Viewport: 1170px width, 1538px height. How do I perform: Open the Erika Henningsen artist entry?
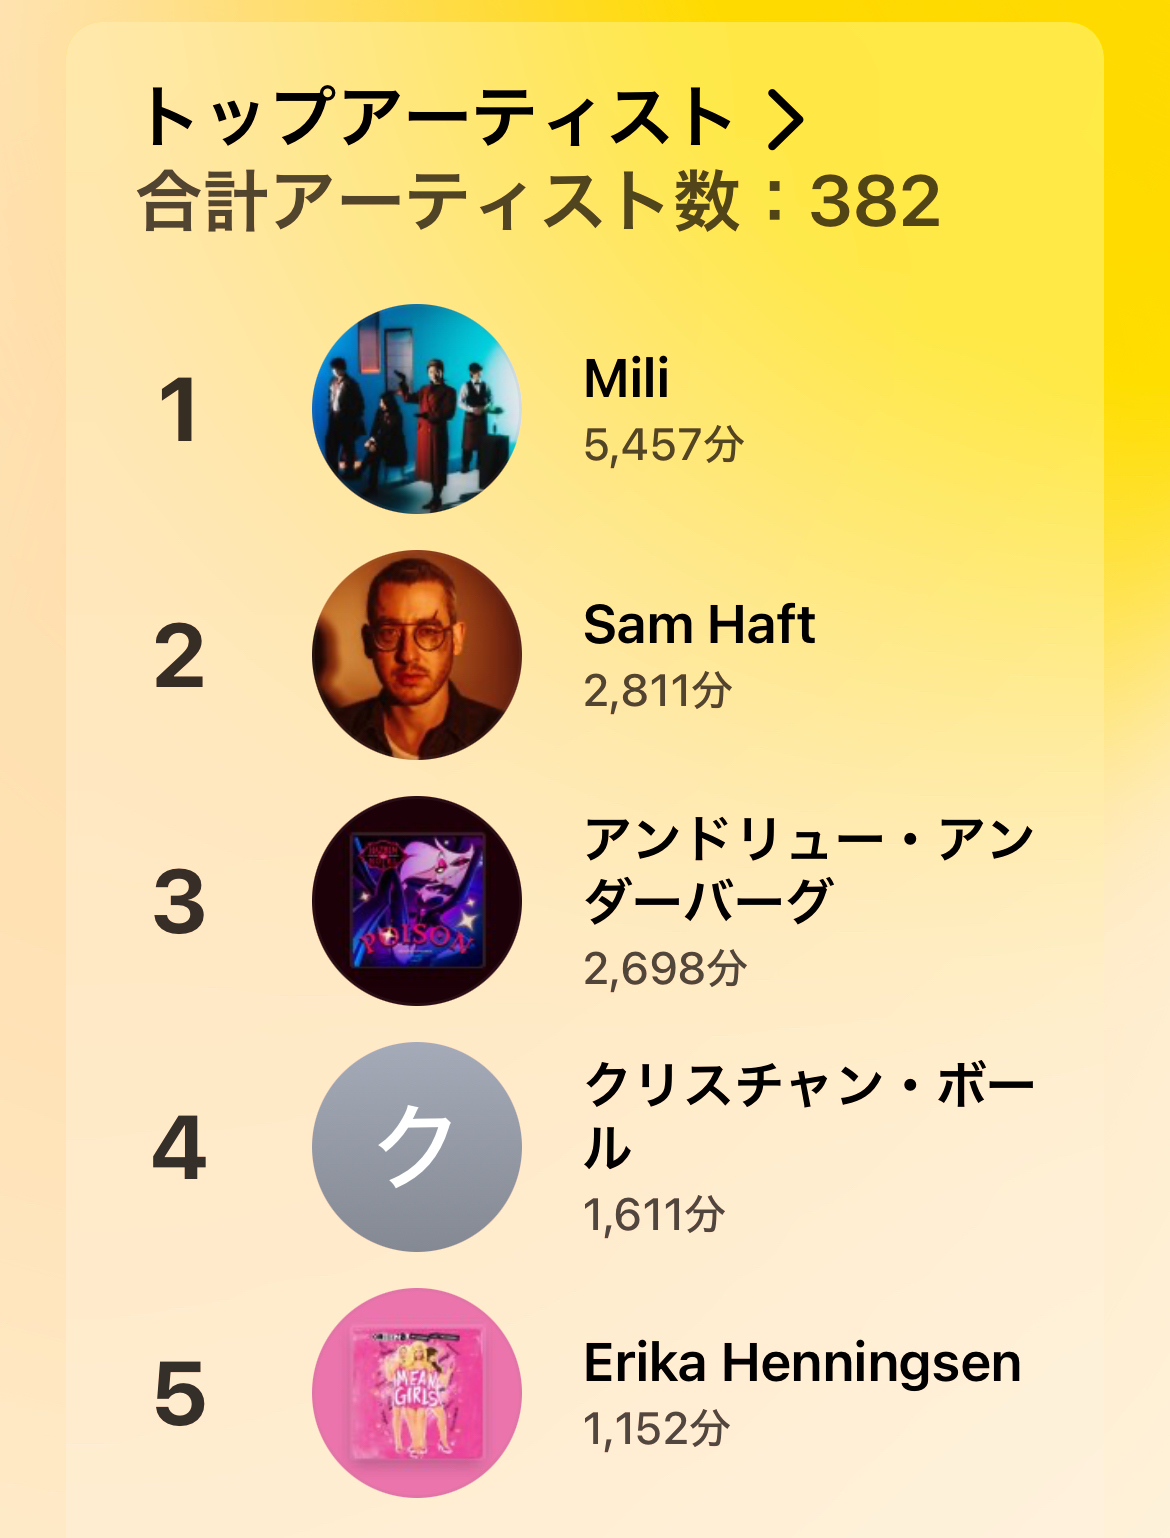(x=802, y=1363)
